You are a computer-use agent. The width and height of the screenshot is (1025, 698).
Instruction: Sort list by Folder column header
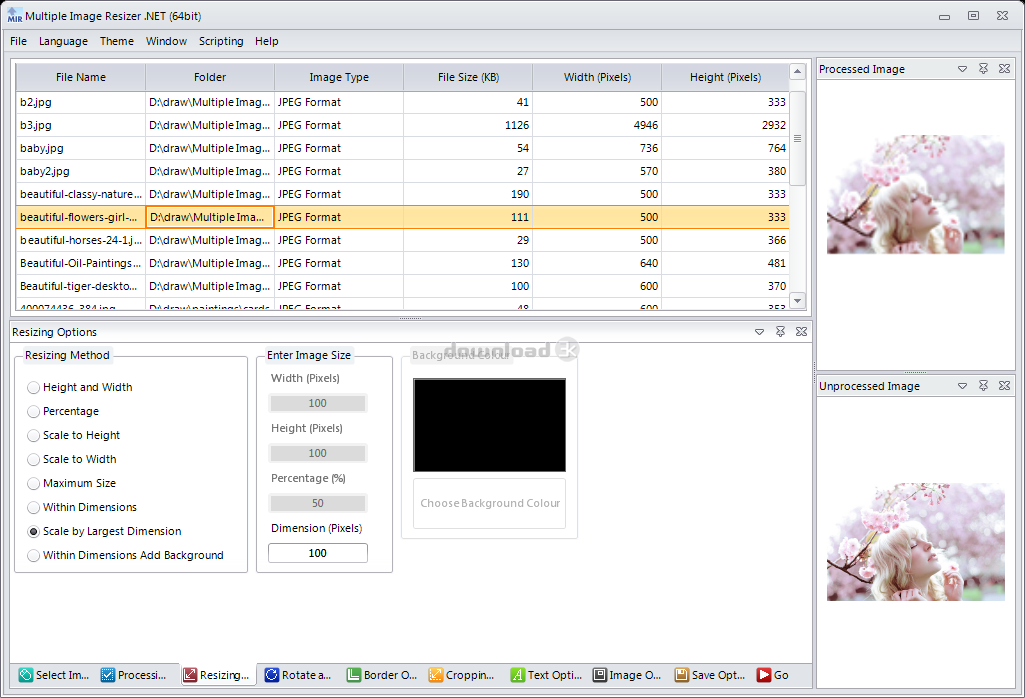[x=210, y=77]
